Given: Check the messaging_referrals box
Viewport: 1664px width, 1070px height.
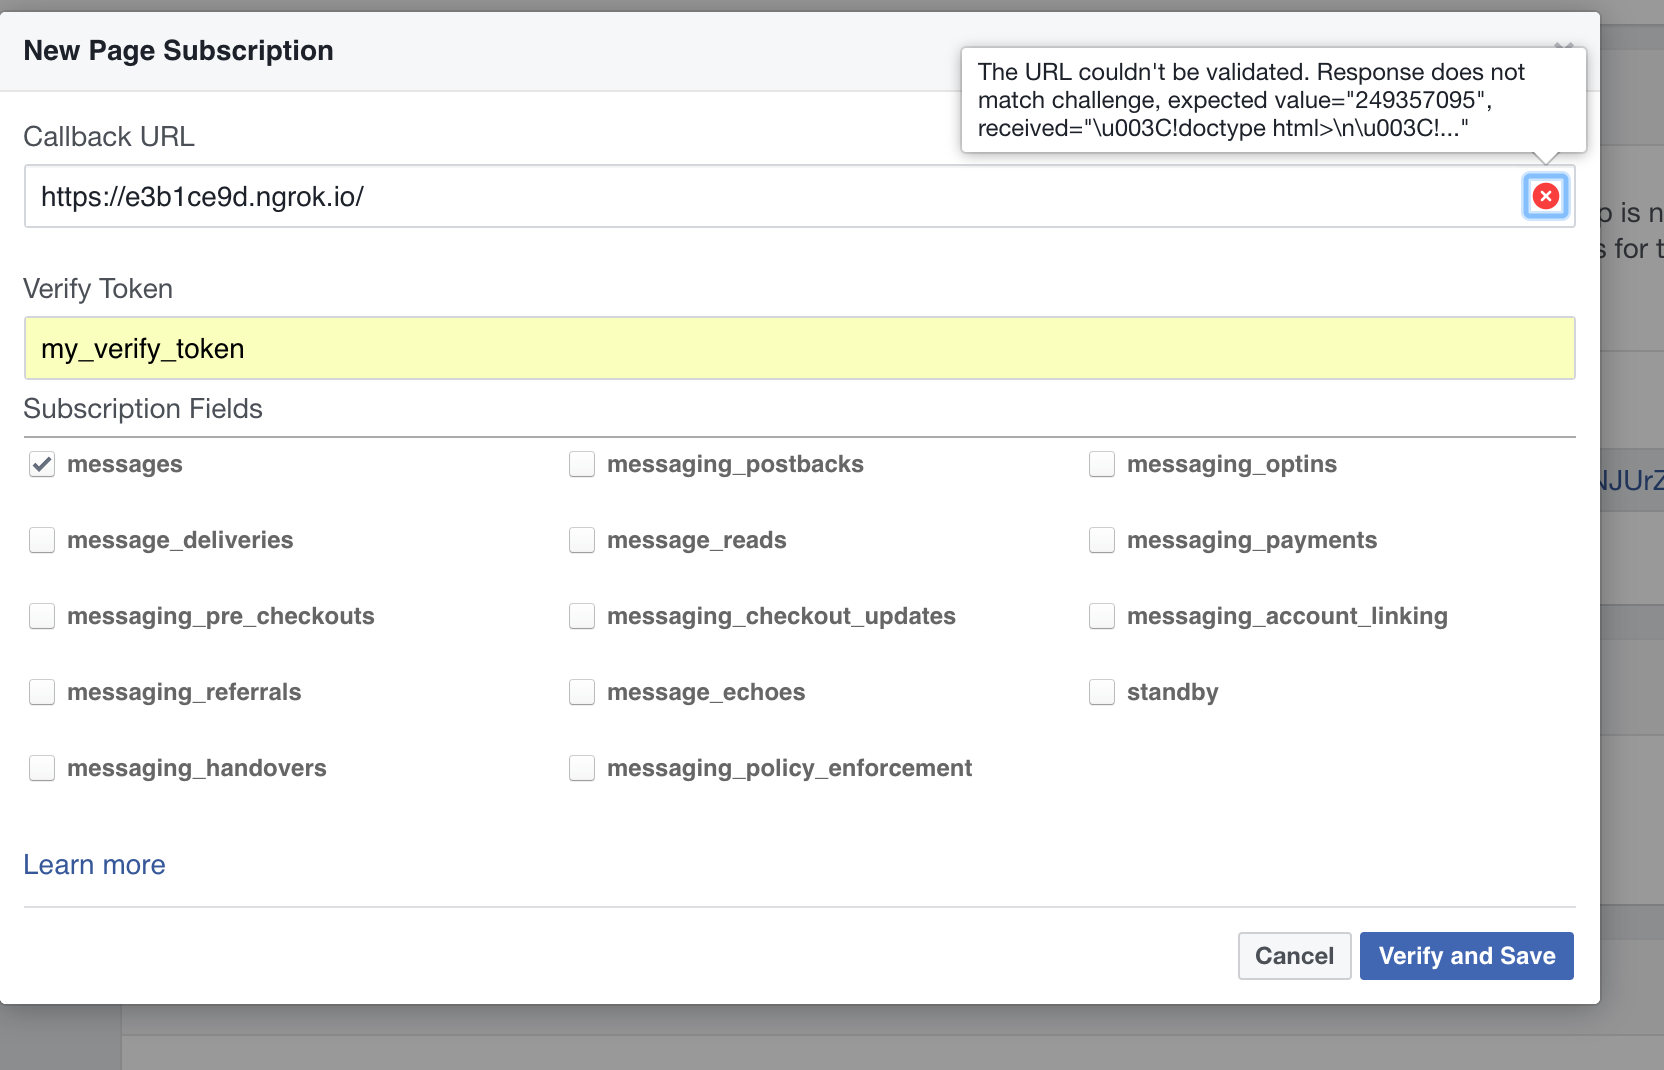Looking at the screenshot, I should point(42,692).
